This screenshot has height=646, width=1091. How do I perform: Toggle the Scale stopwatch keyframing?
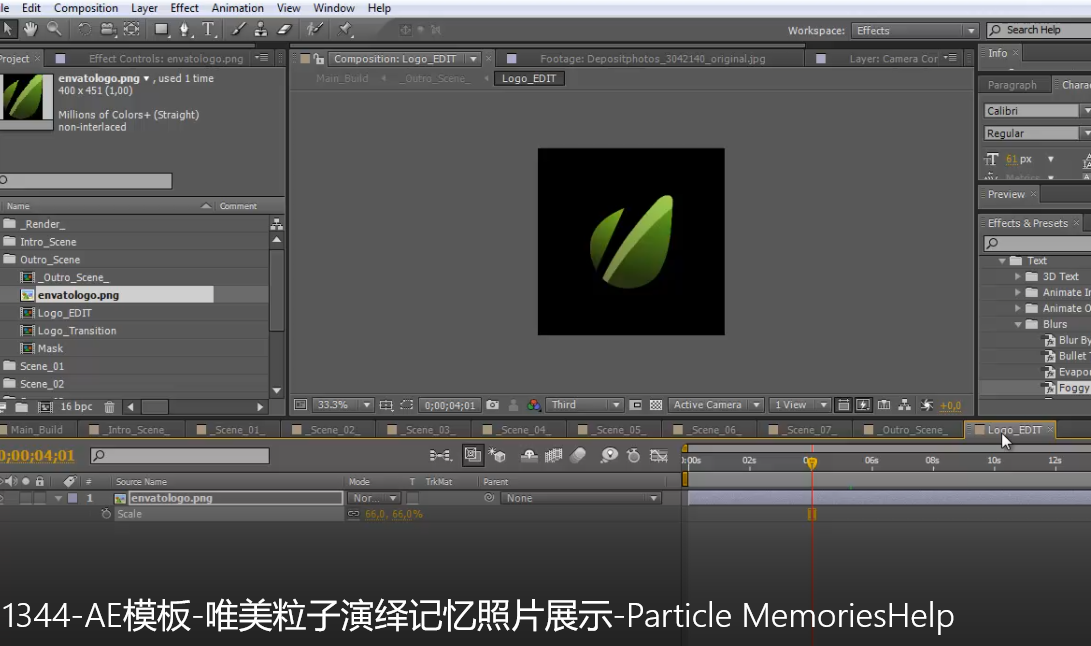click(106, 514)
